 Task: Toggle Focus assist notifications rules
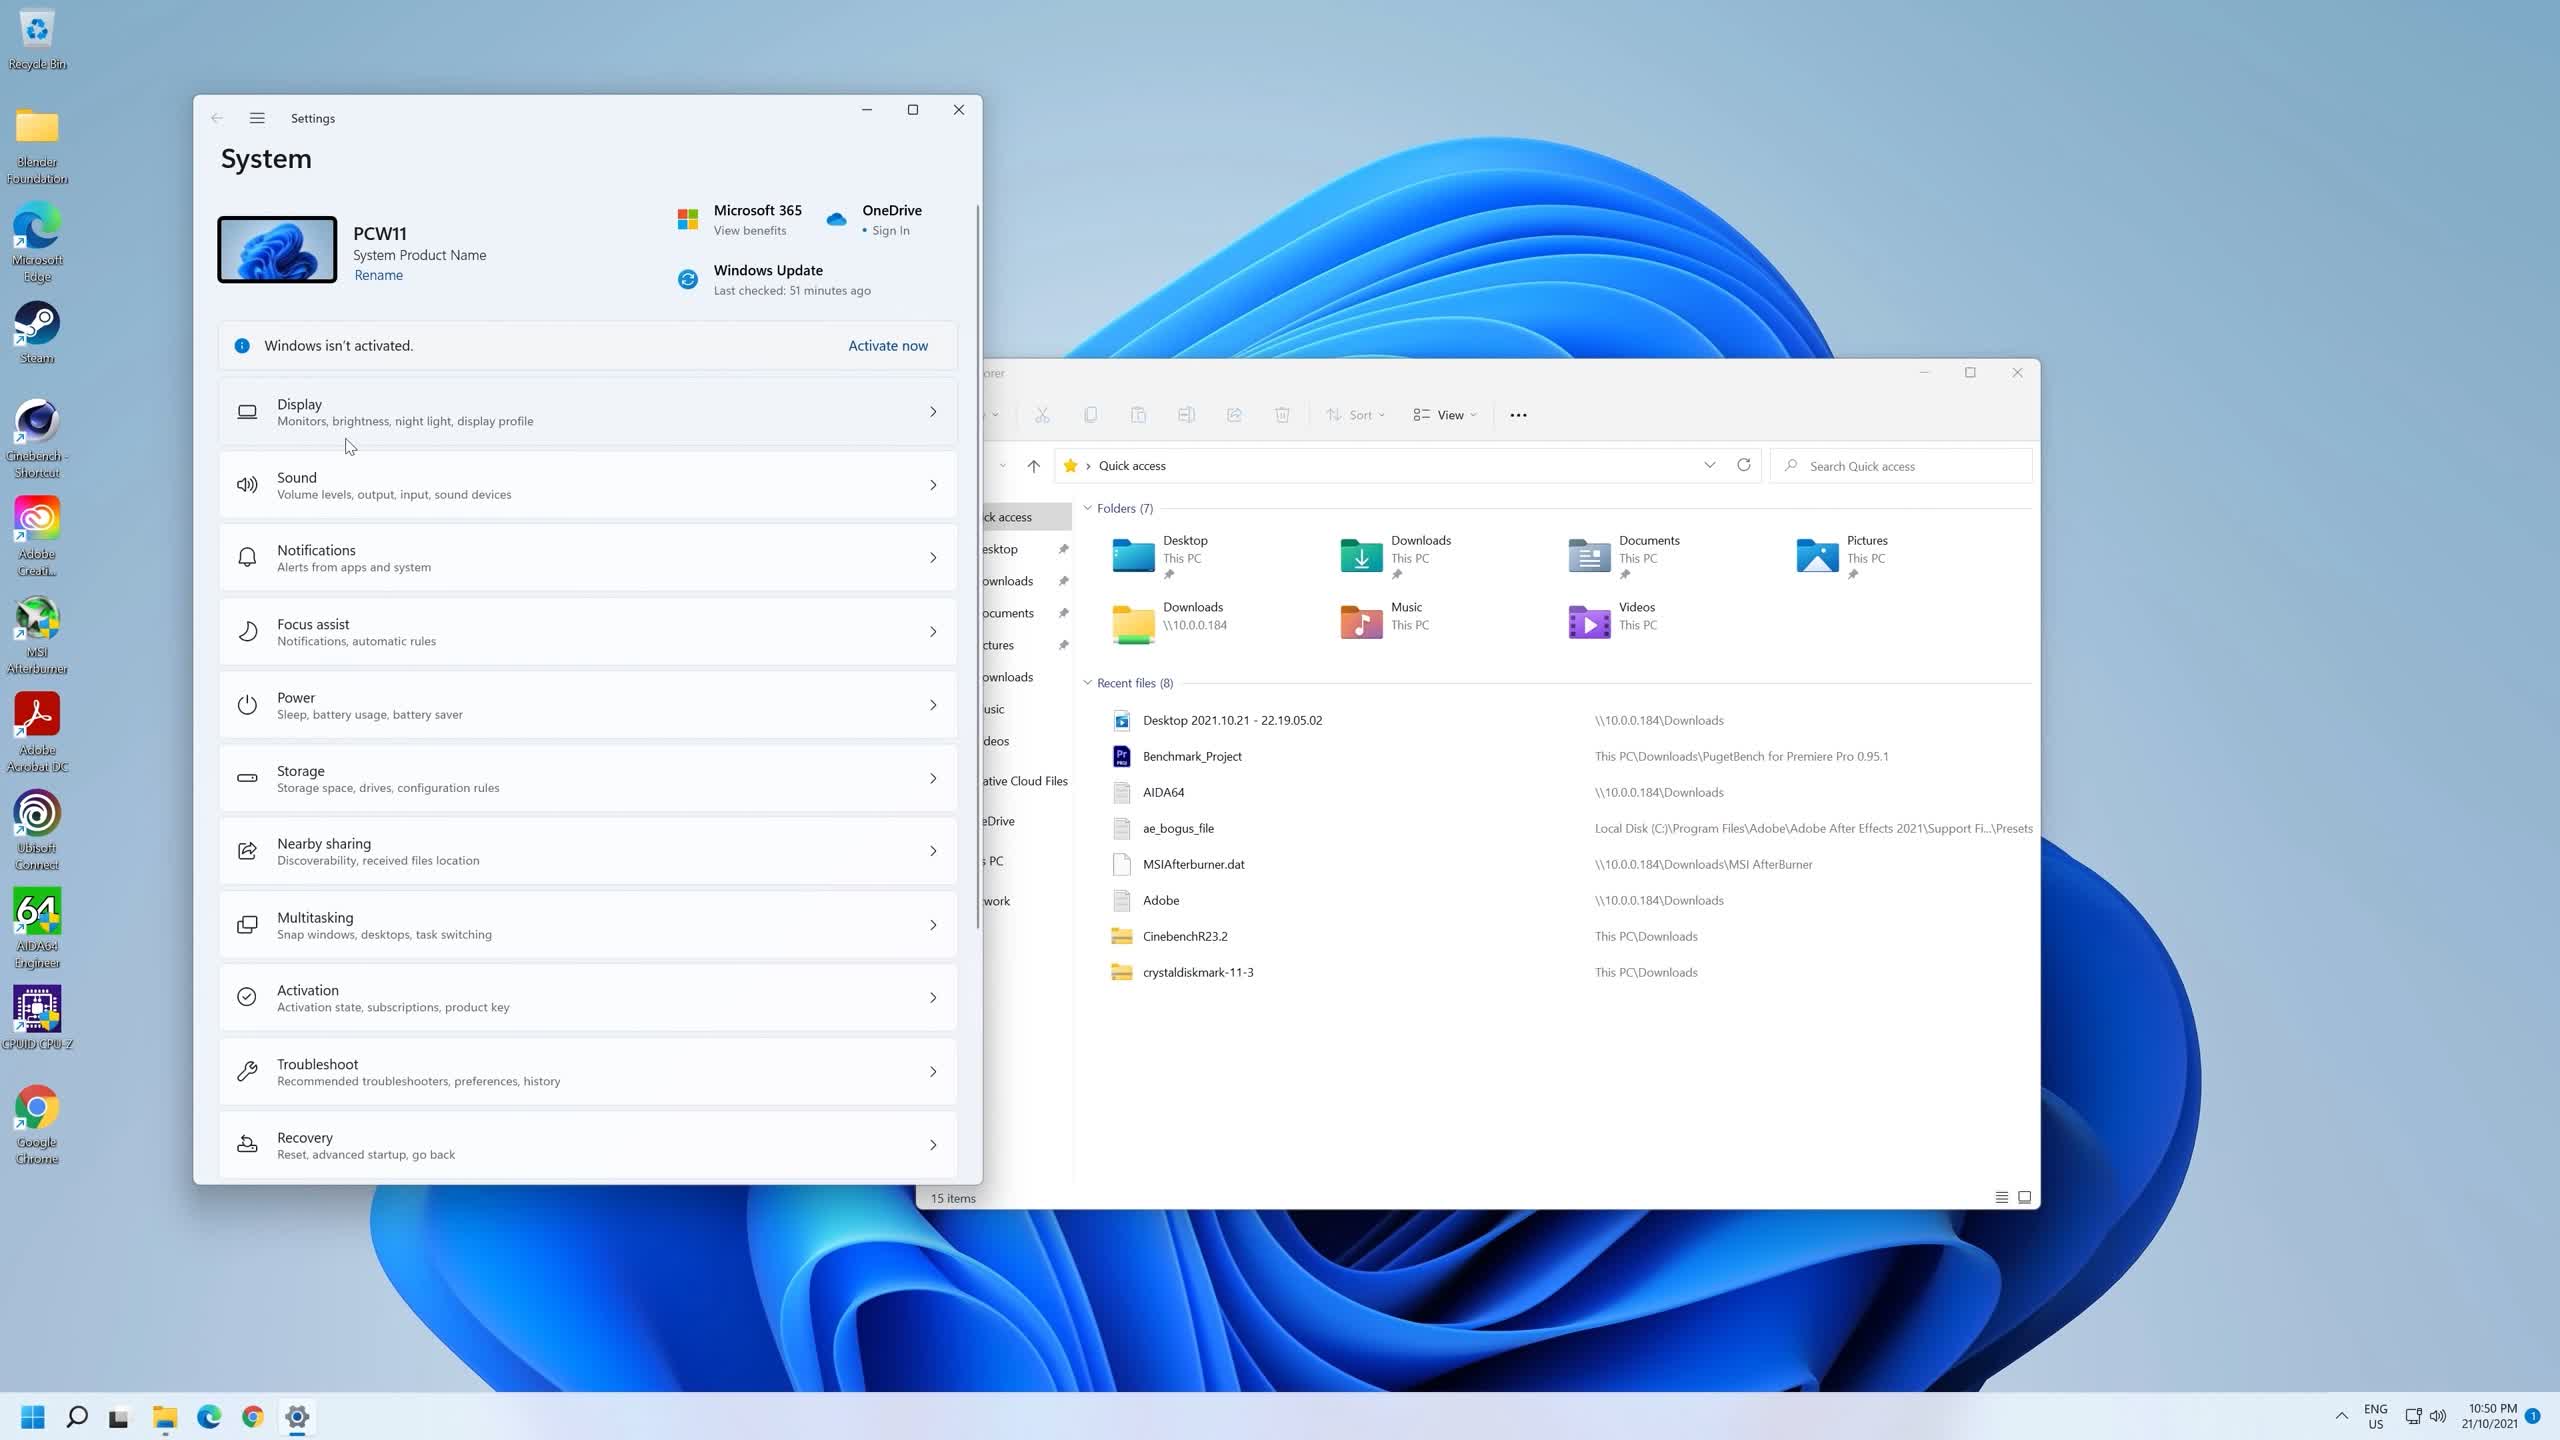point(589,631)
